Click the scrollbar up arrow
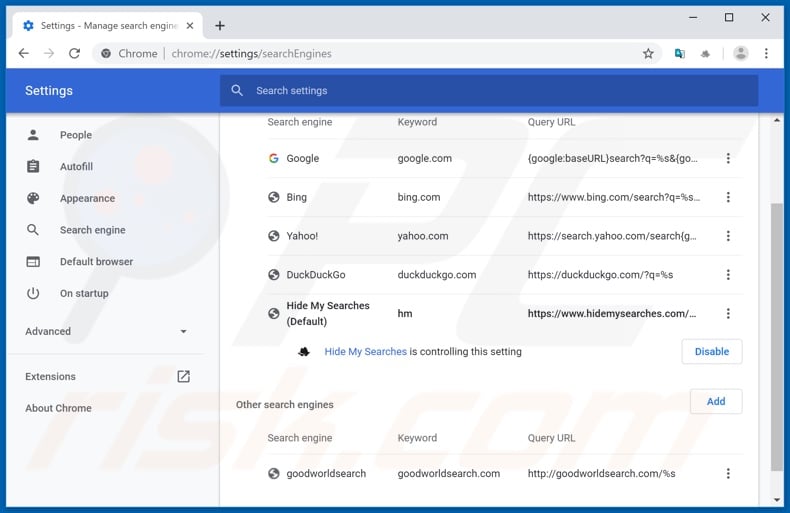The width and height of the screenshot is (790, 513). 777,120
